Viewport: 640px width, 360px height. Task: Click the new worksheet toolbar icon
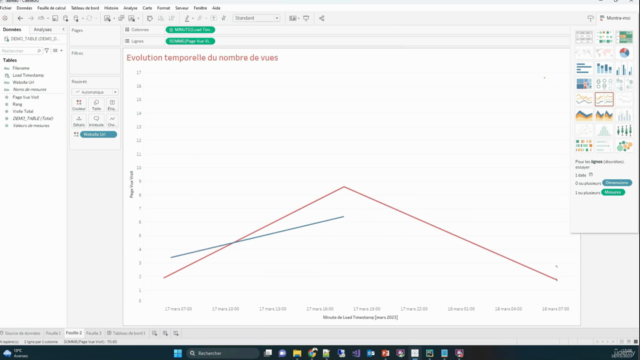(x=107, y=18)
